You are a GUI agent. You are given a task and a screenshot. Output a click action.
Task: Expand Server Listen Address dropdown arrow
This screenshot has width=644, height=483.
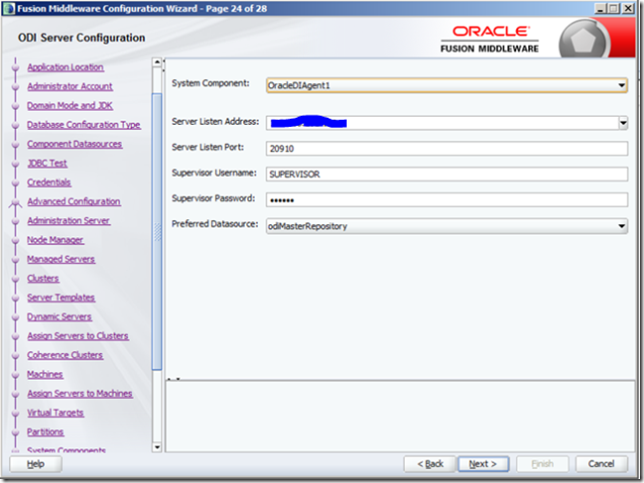tap(623, 123)
